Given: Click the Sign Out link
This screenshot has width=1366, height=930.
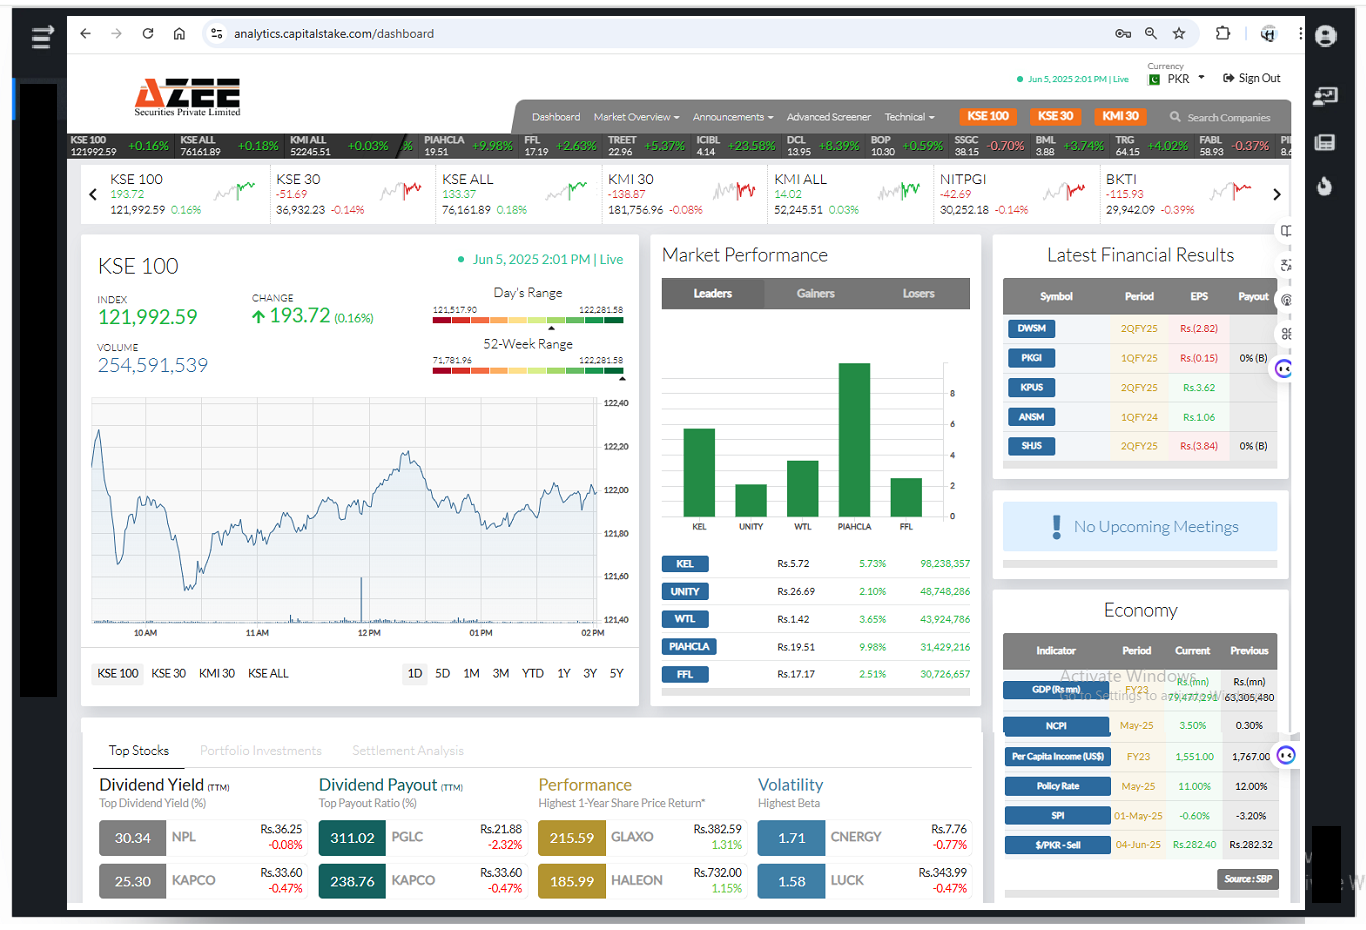Looking at the screenshot, I should click(1252, 78).
